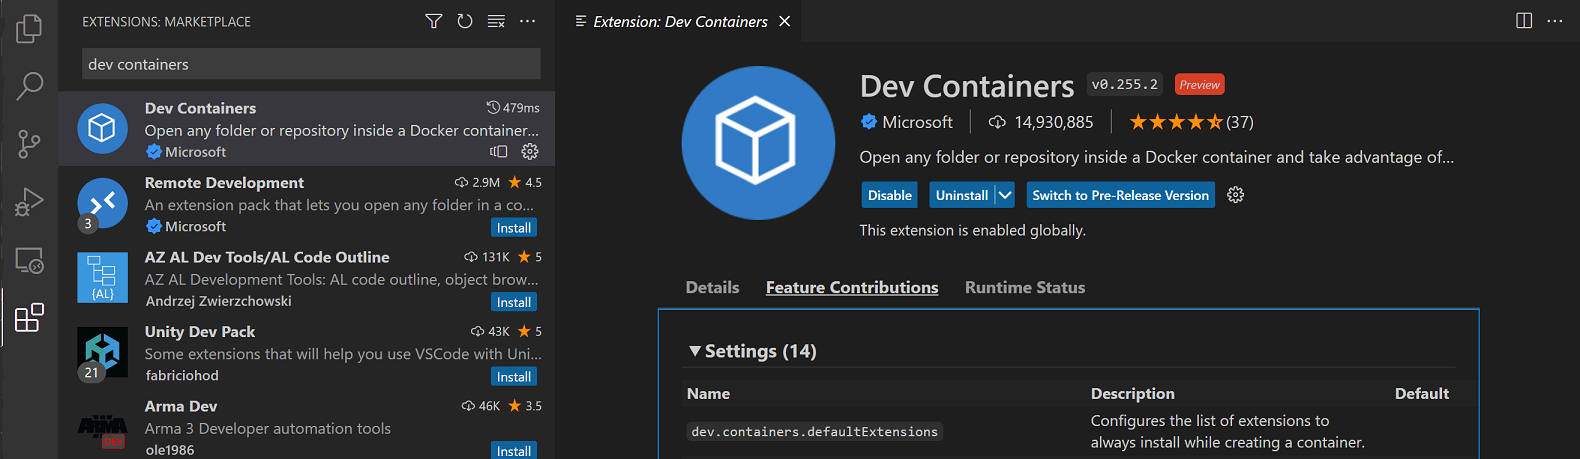This screenshot has width=1580, height=459.
Task: Open the Remote Explorer view
Action: tap(29, 261)
